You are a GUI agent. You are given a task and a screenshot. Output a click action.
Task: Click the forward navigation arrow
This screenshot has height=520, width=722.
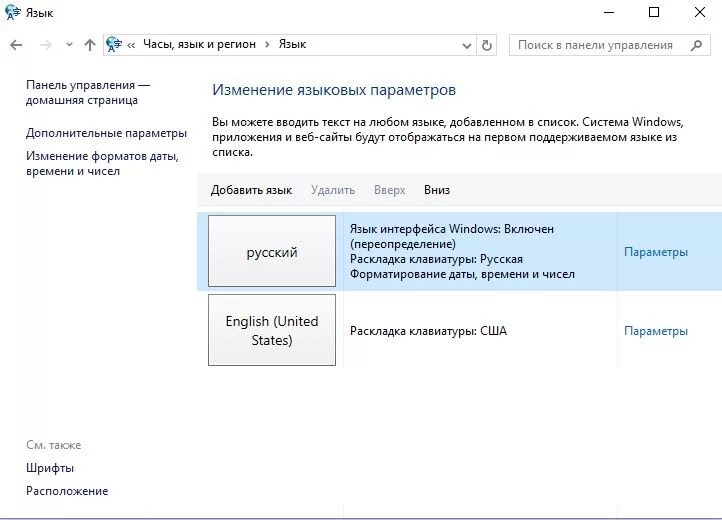coord(45,45)
